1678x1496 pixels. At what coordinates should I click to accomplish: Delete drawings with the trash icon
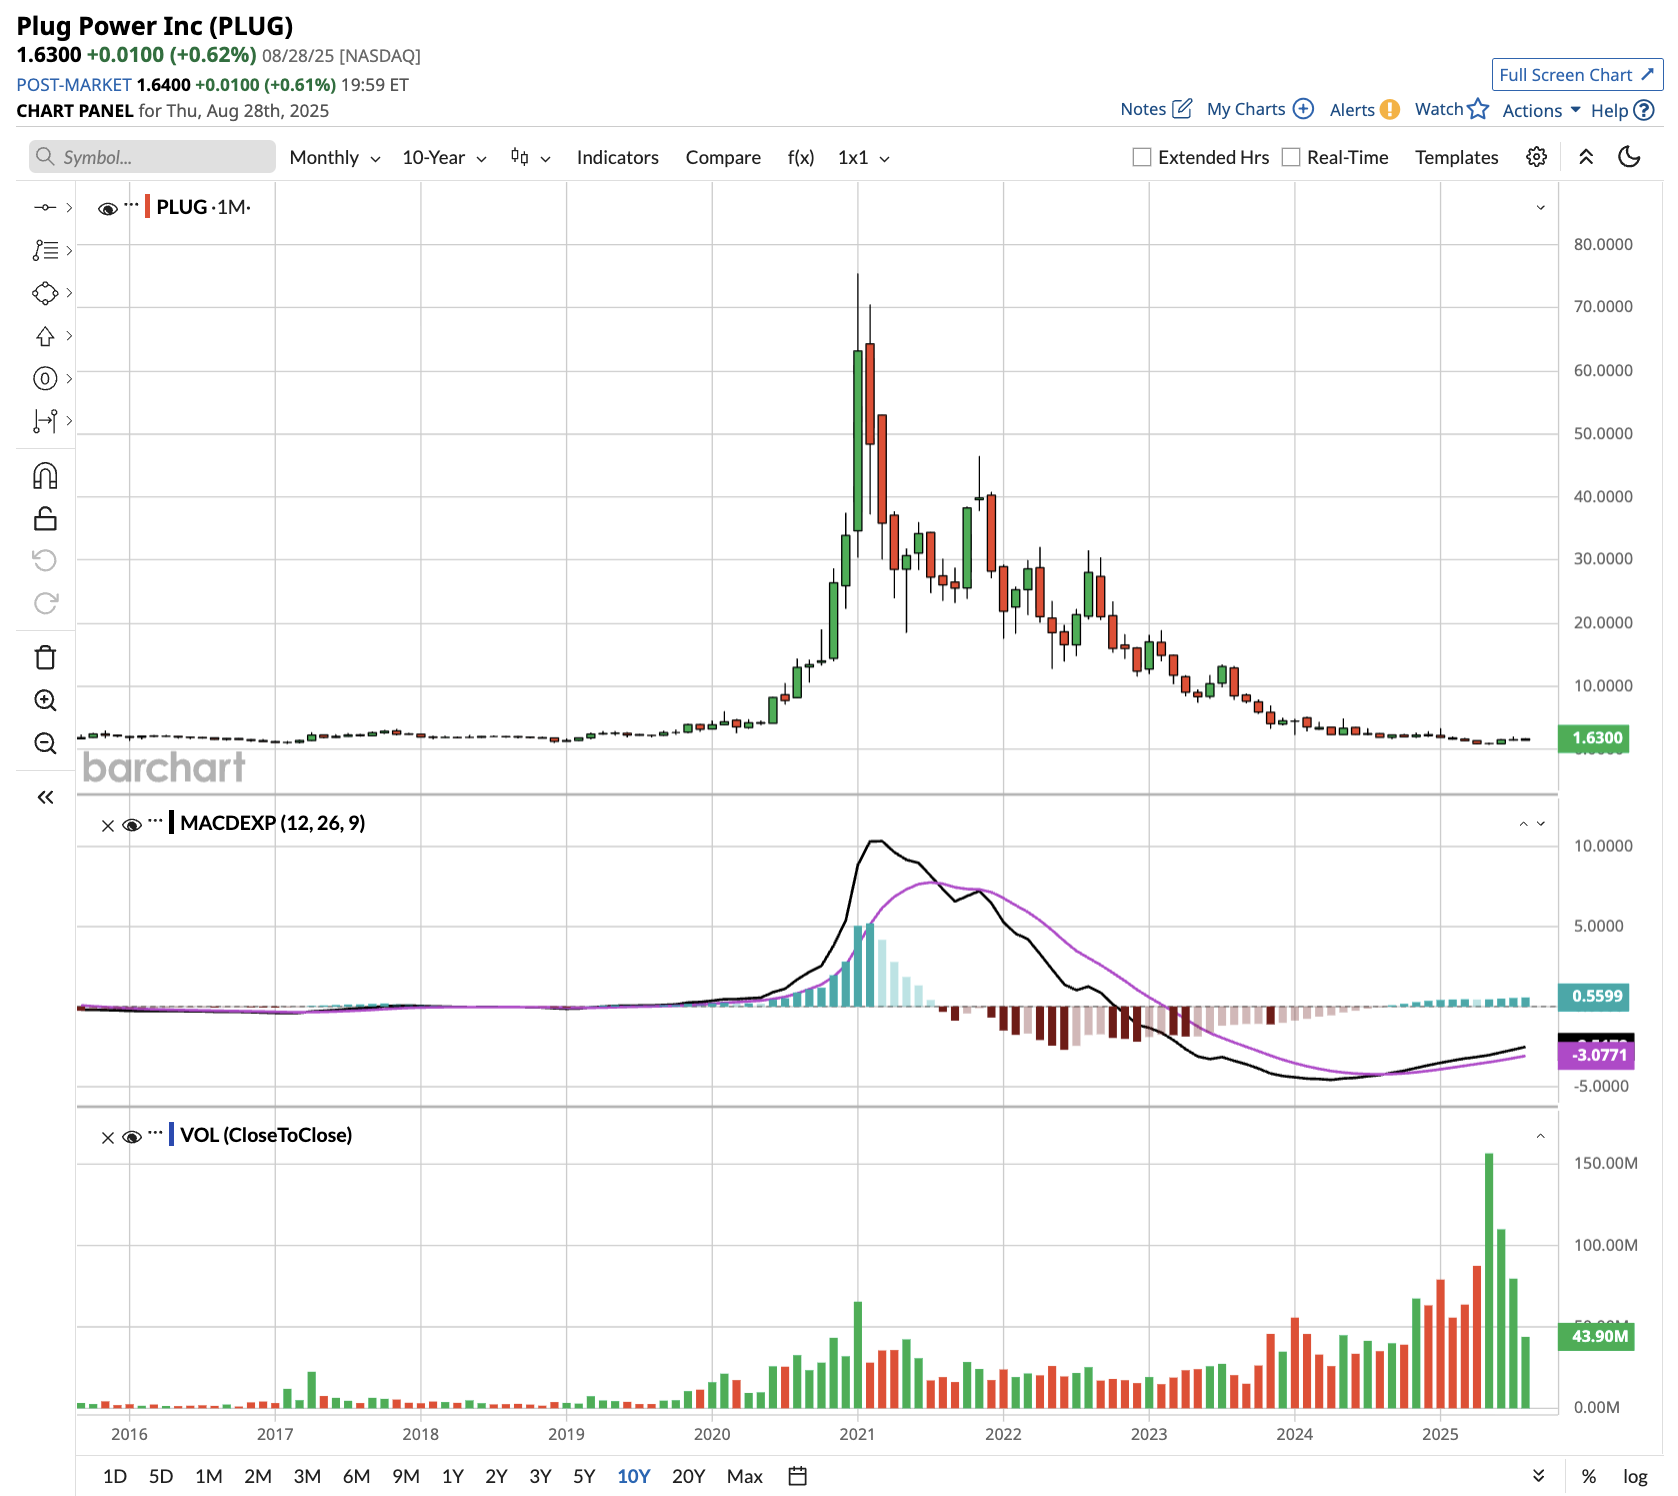[45, 657]
